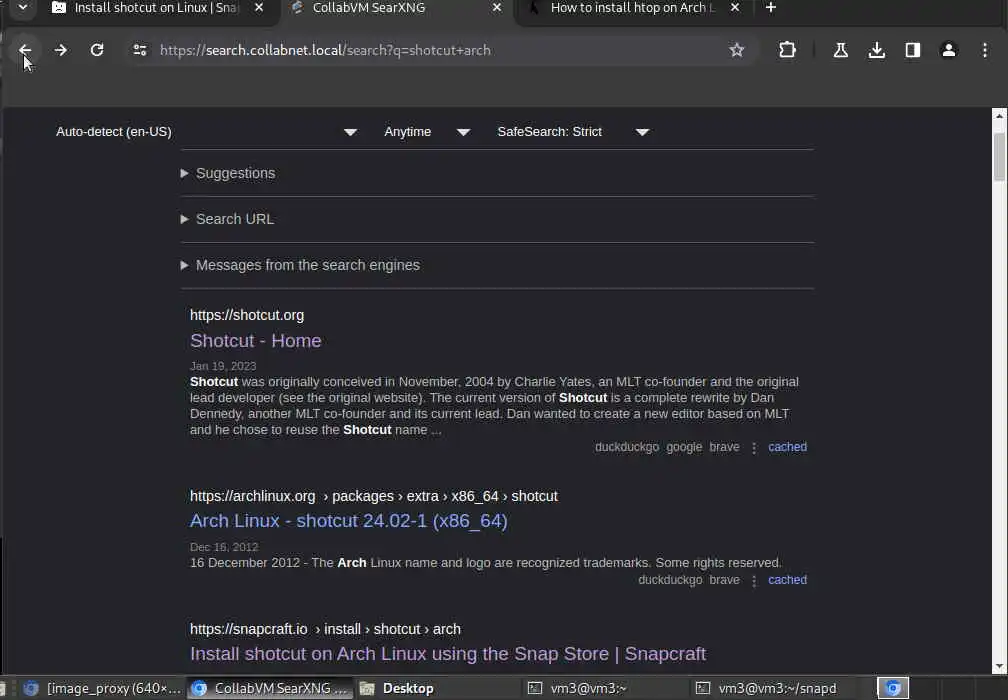Reload the current search page

(97, 49)
